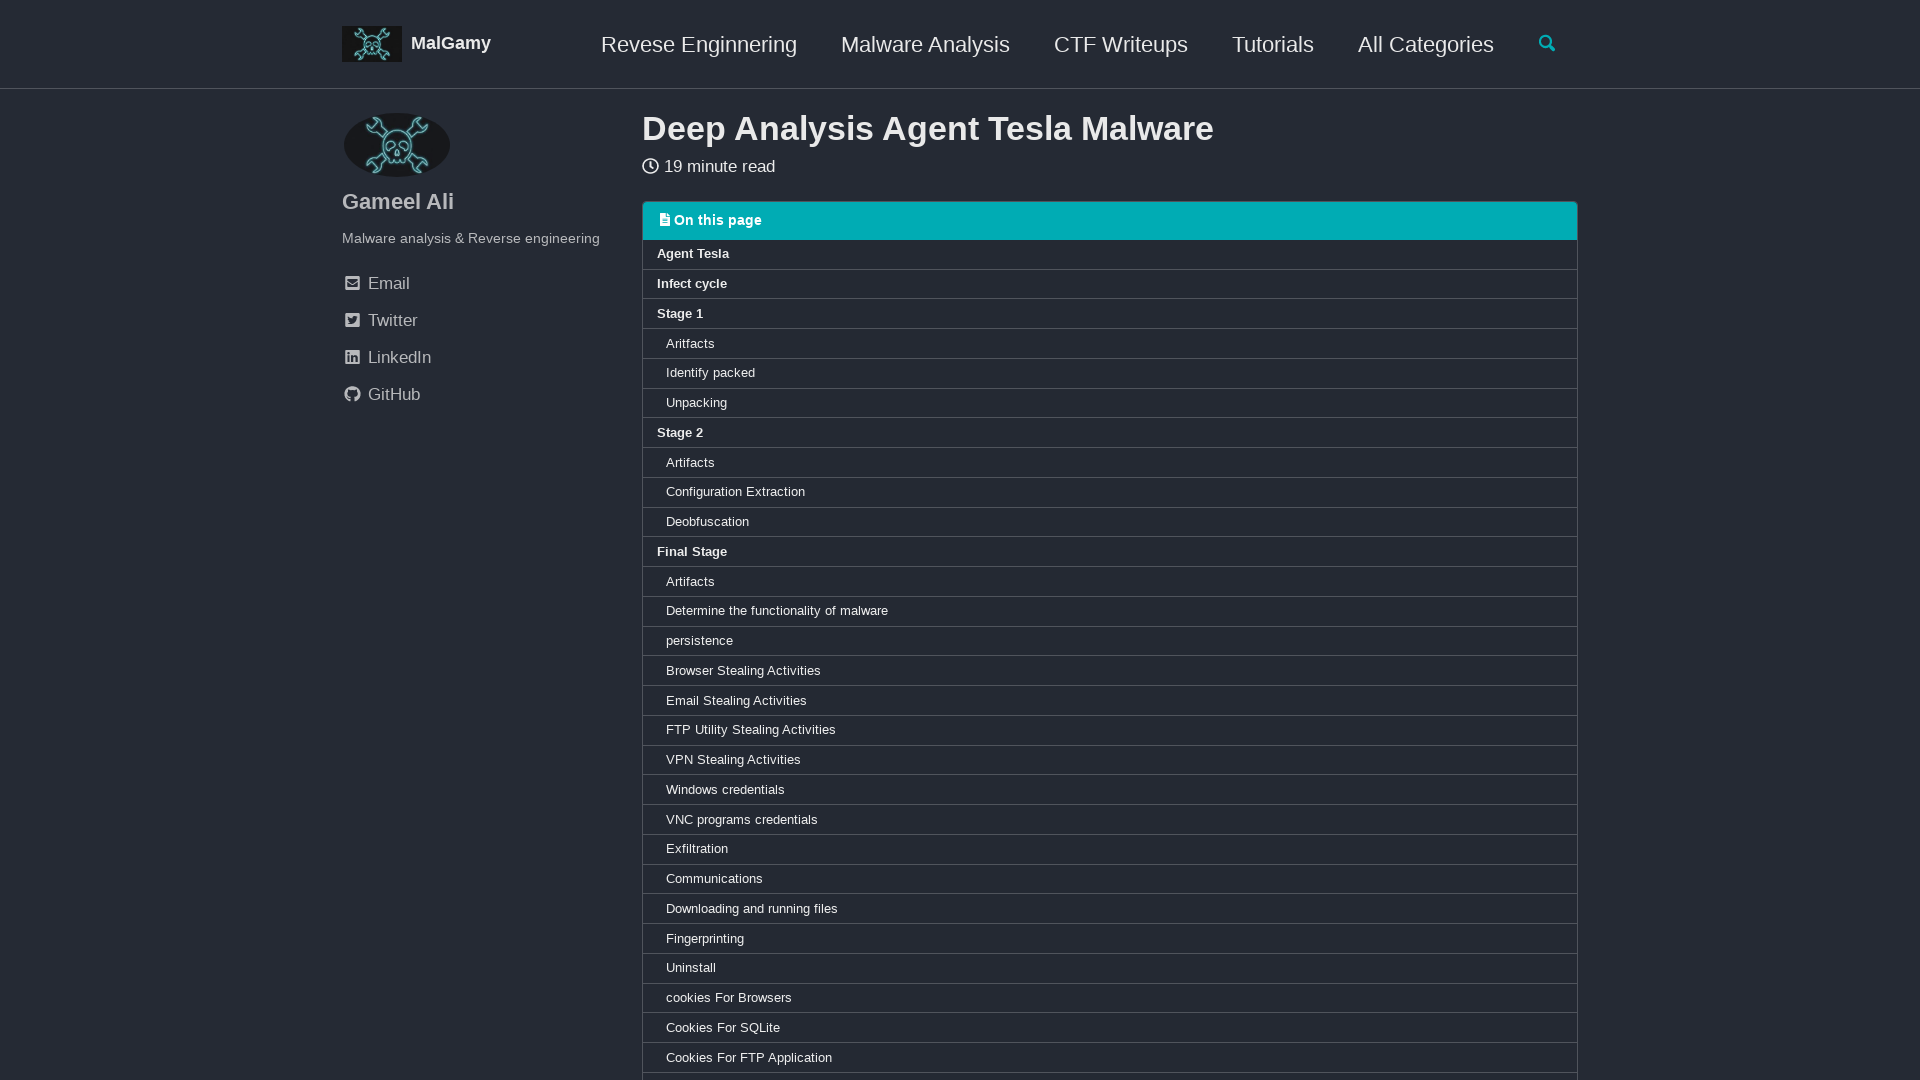The height and width of the screenshot is (1080, 1920).
Task: Open the Gameel Ali author name link
Action: click(x=398, y=202)
